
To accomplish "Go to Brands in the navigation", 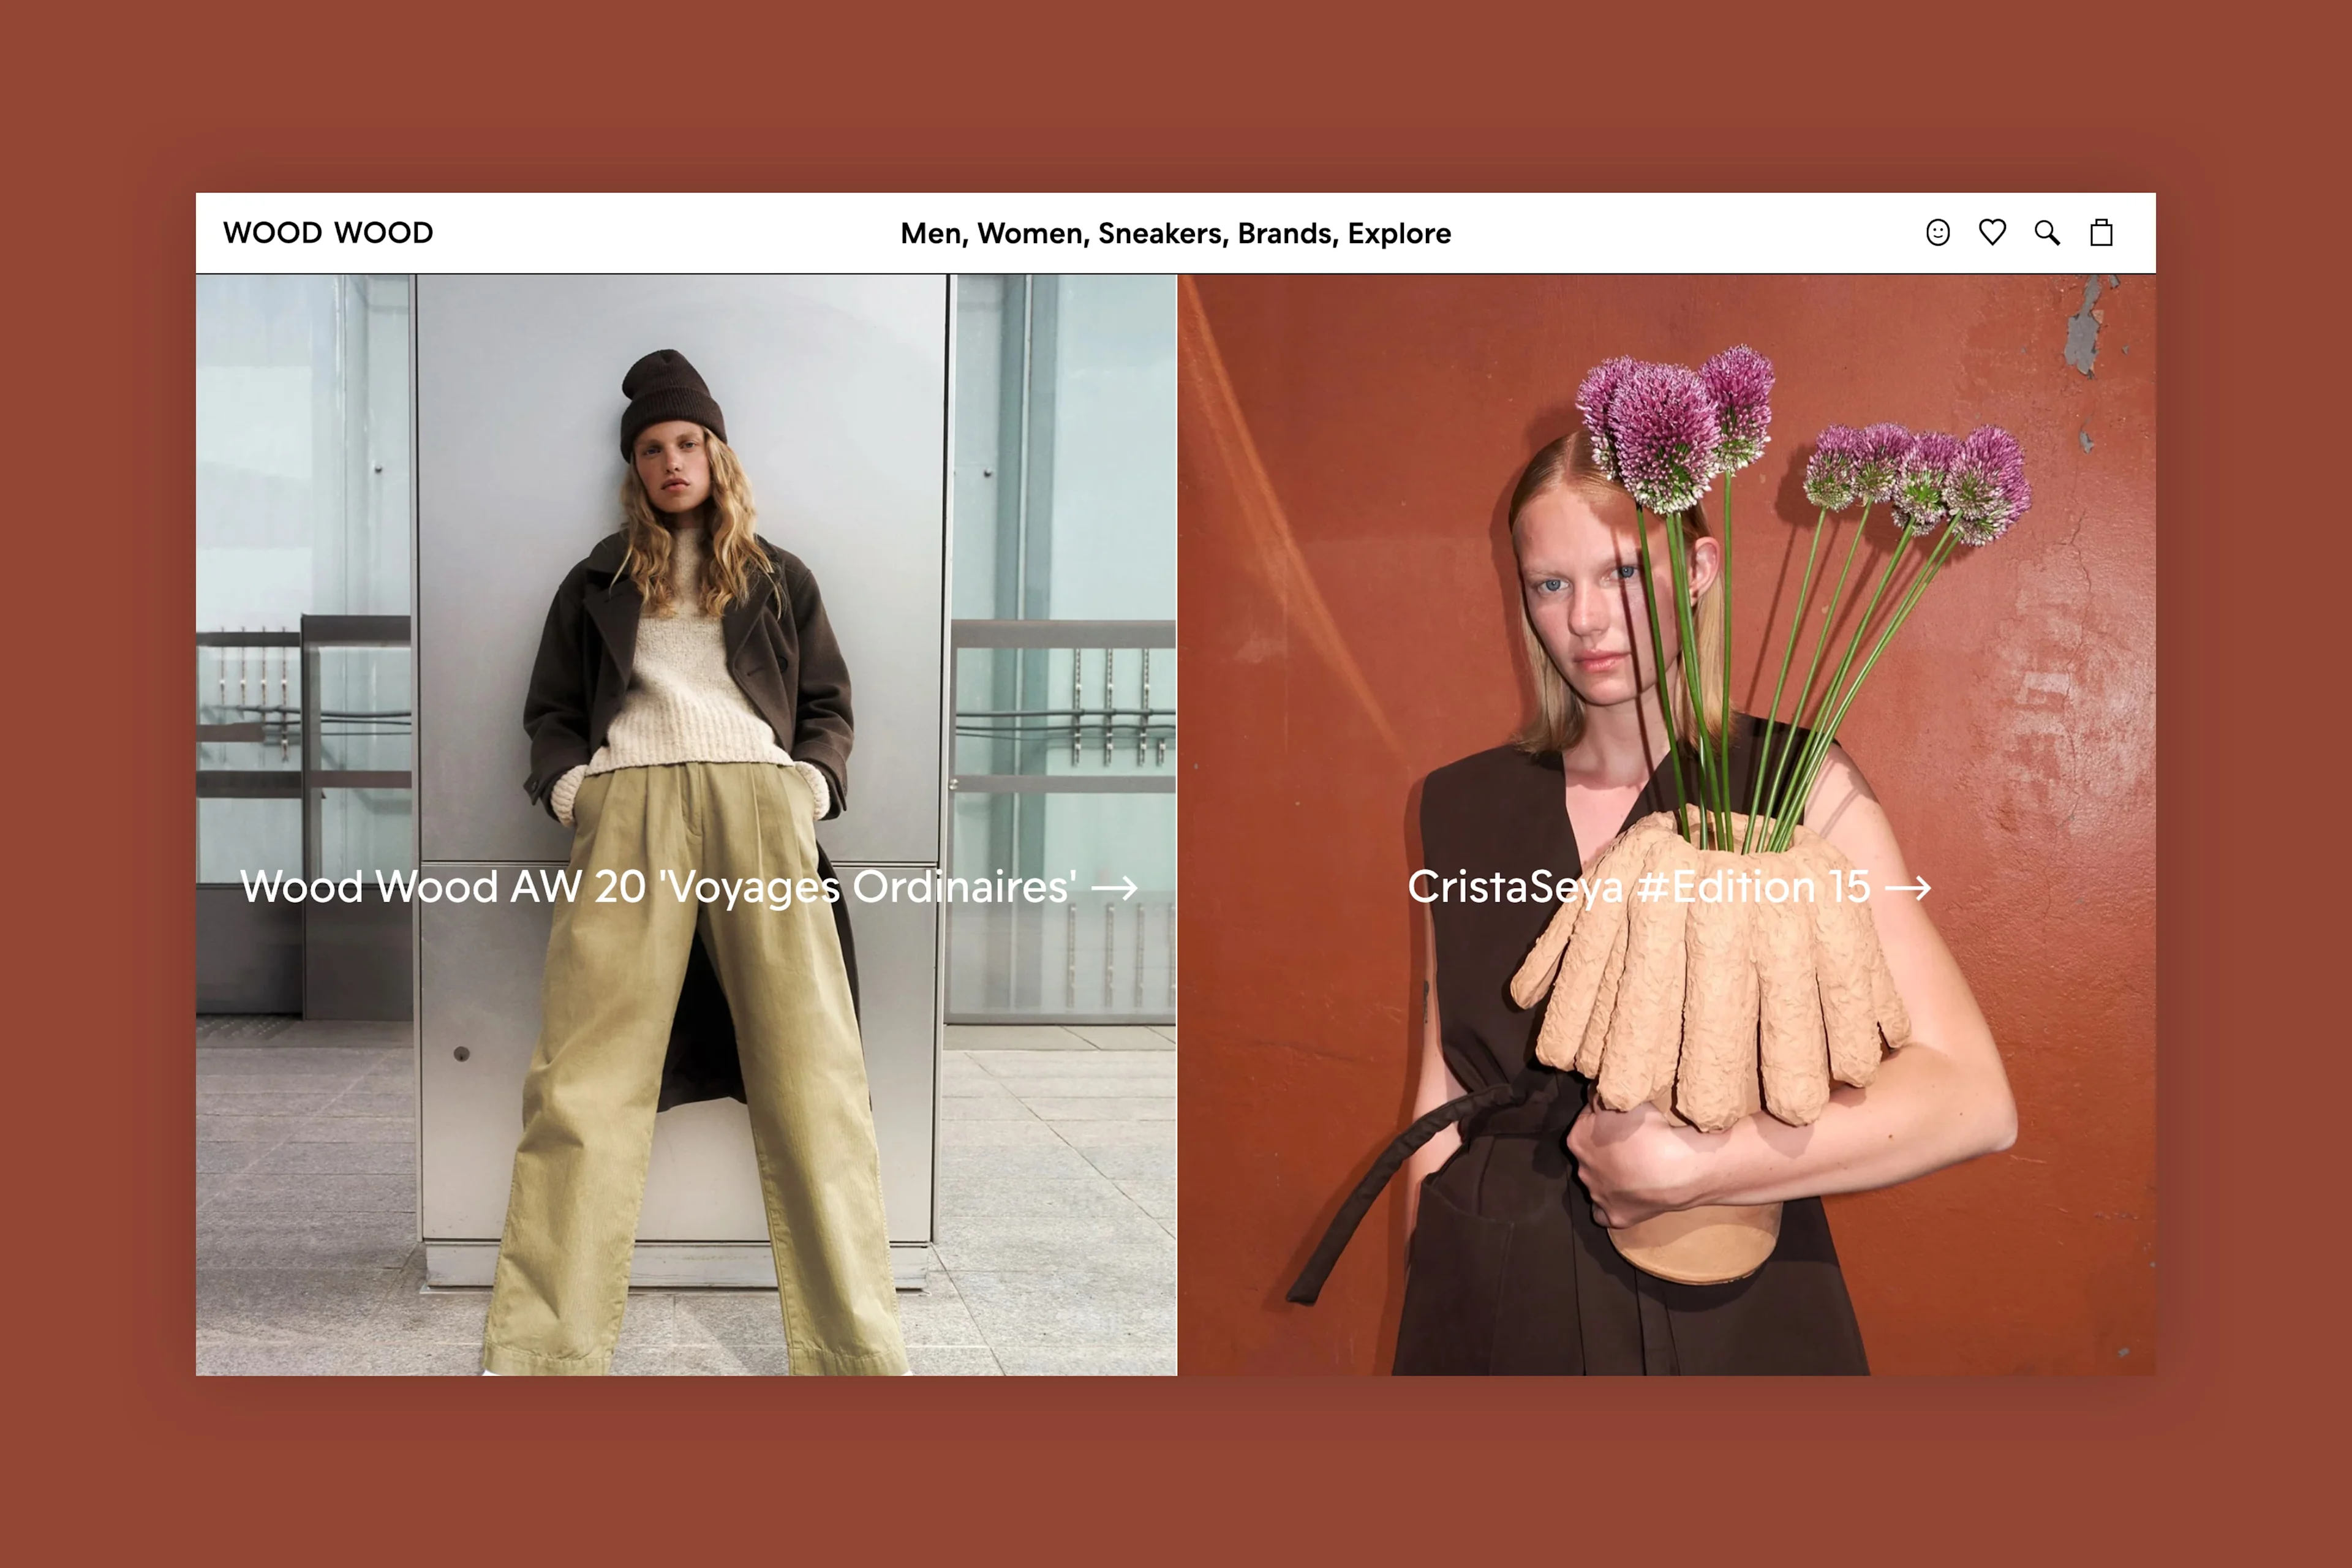I will pyautogui.click(x=1286, y=234).
